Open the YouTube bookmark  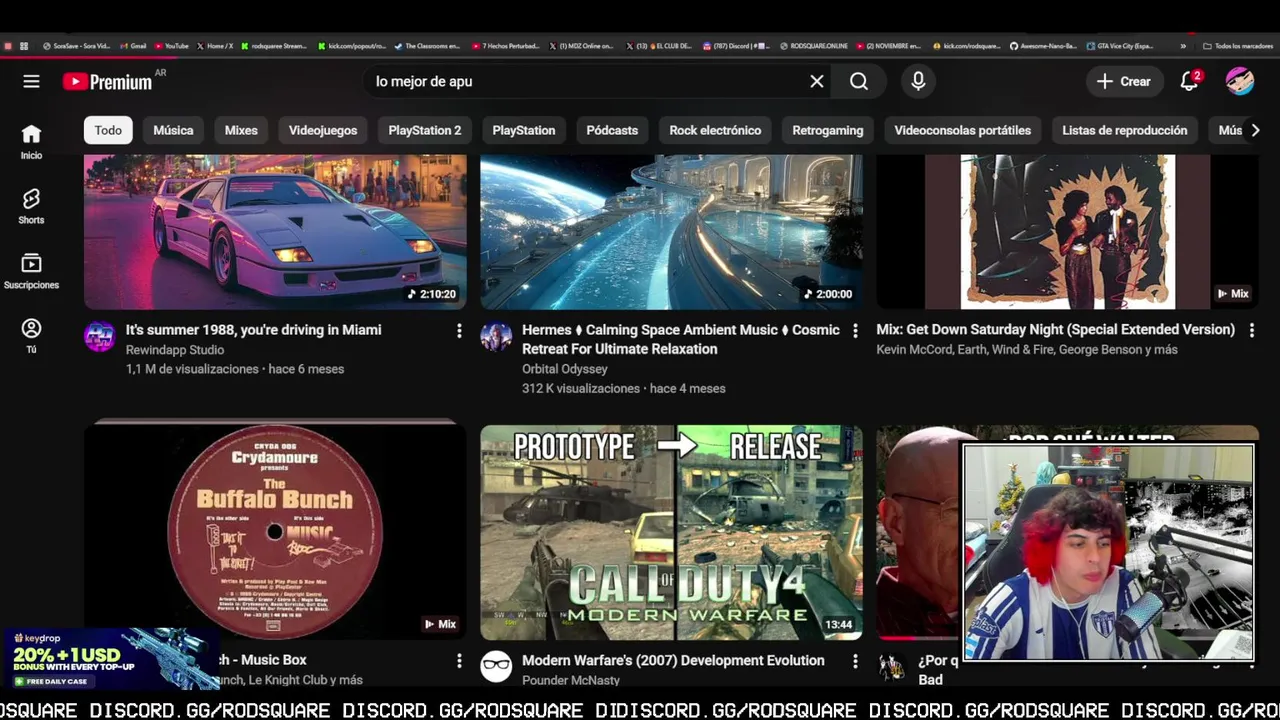pos(172,46)
